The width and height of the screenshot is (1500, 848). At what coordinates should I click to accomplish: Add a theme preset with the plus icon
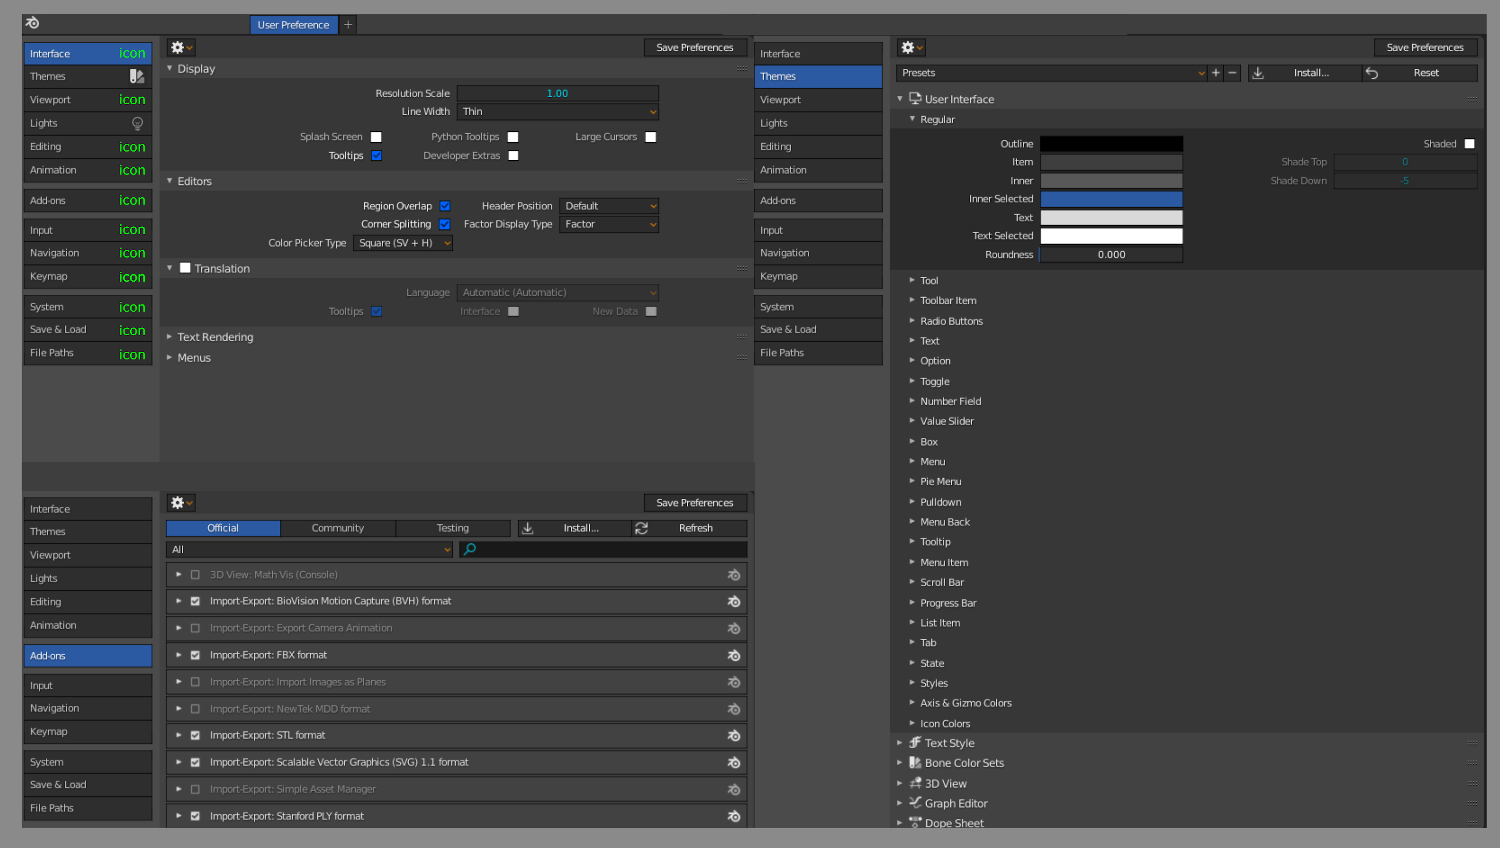[1216, 73]
